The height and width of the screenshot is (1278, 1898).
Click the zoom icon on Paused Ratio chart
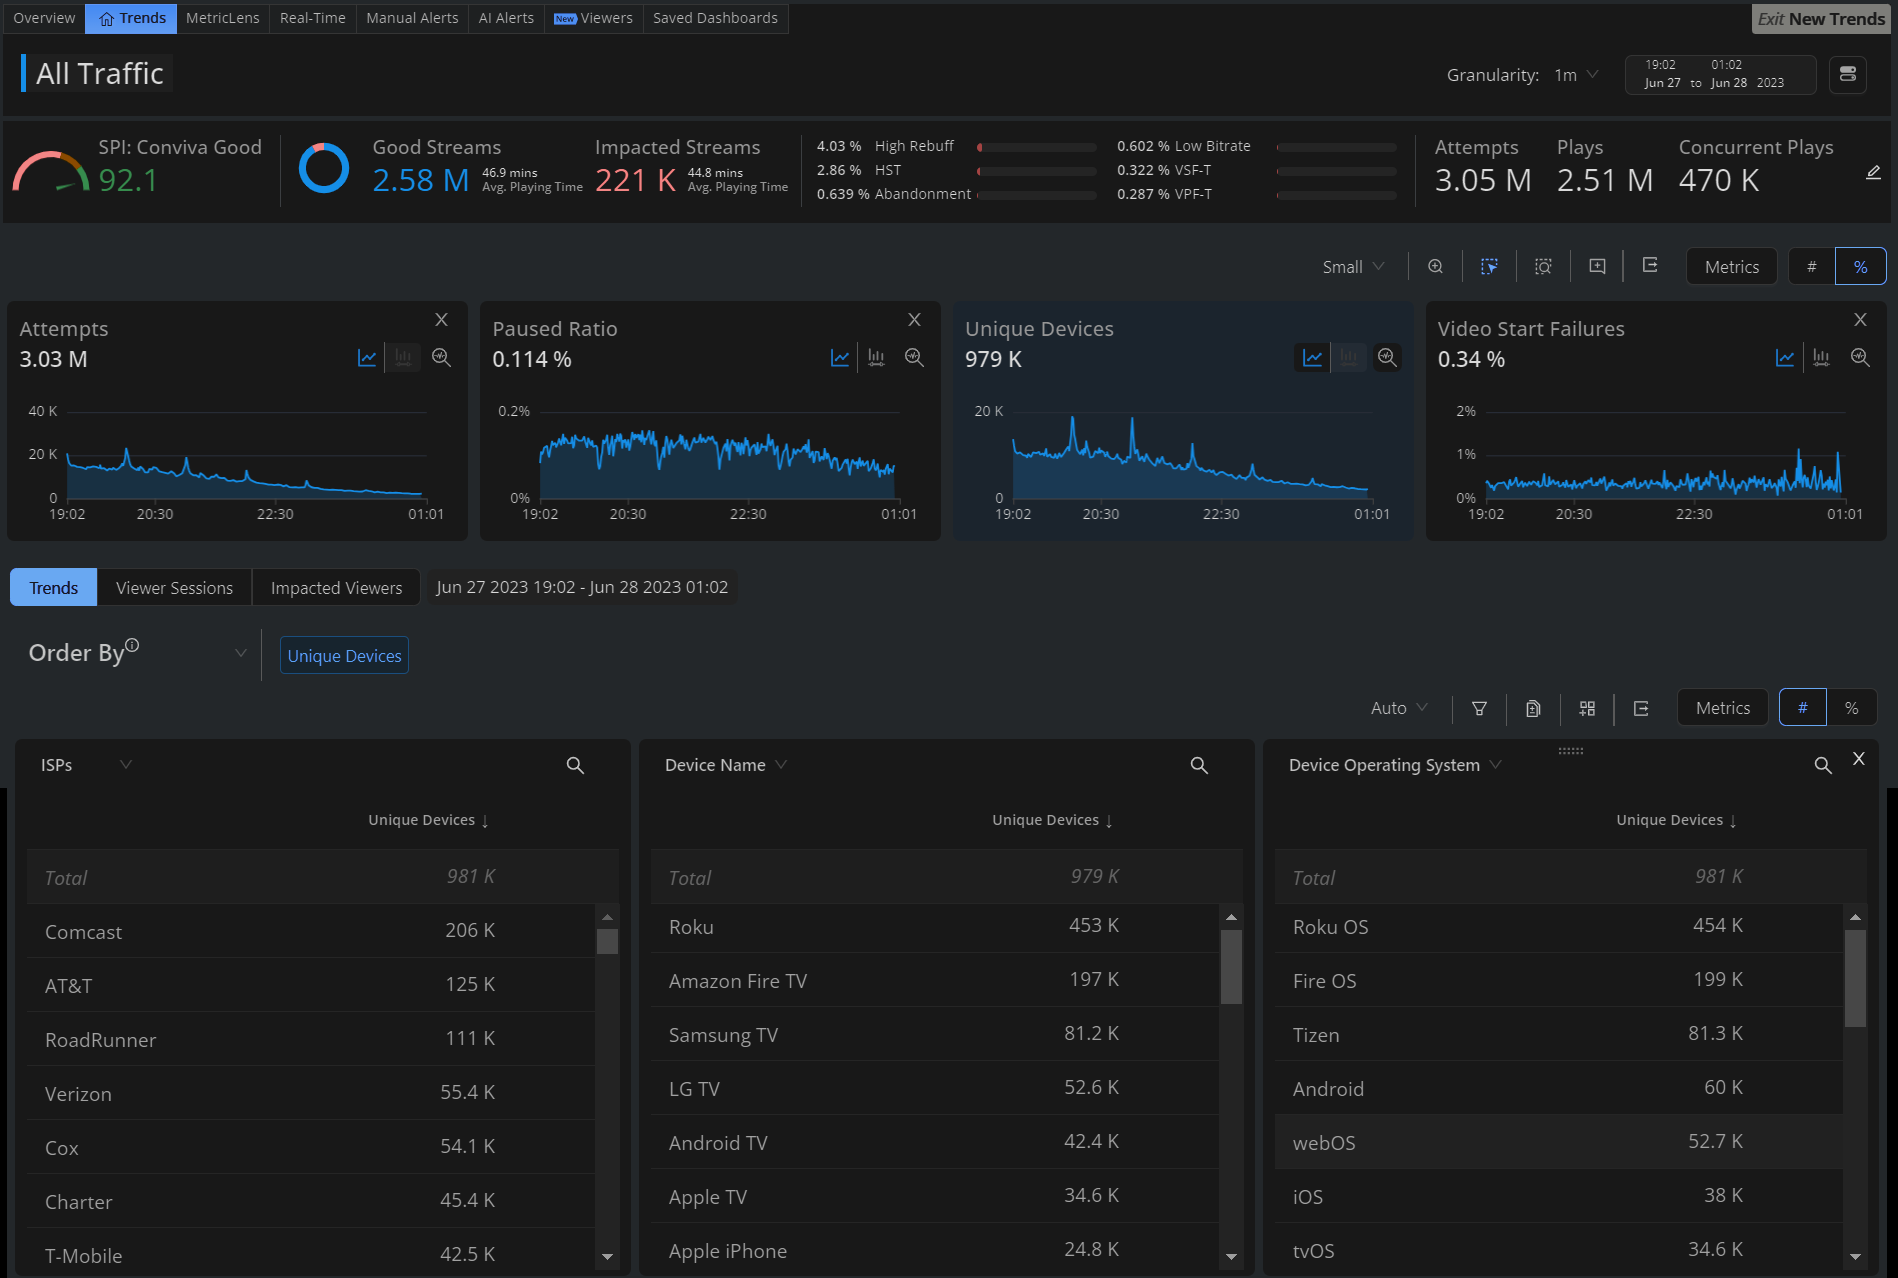(913, 358)
